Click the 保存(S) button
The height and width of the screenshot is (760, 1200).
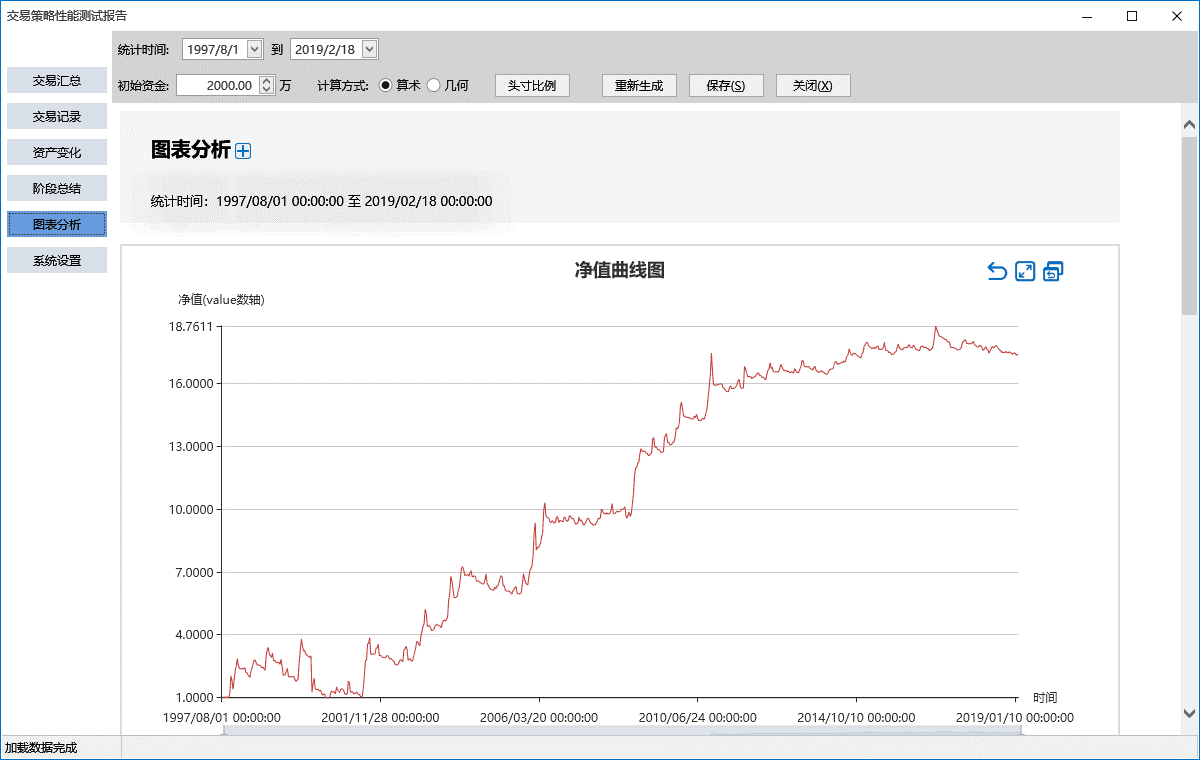point(726,86)
